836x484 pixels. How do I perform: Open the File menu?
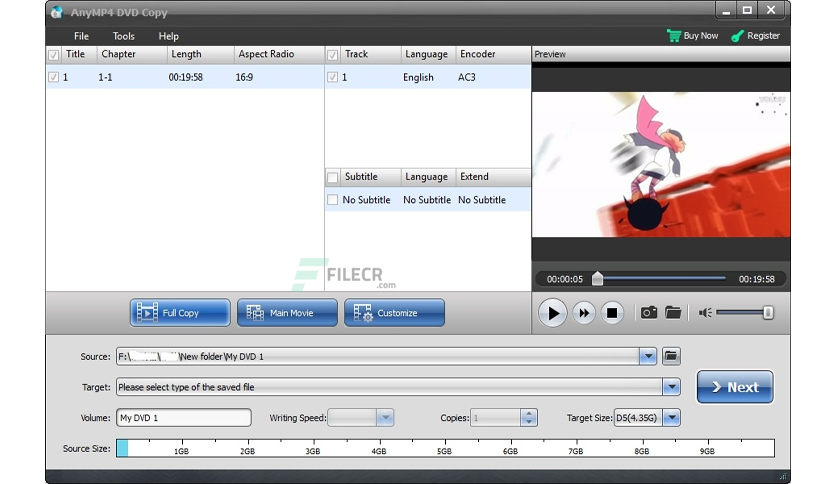coord(81,36)
